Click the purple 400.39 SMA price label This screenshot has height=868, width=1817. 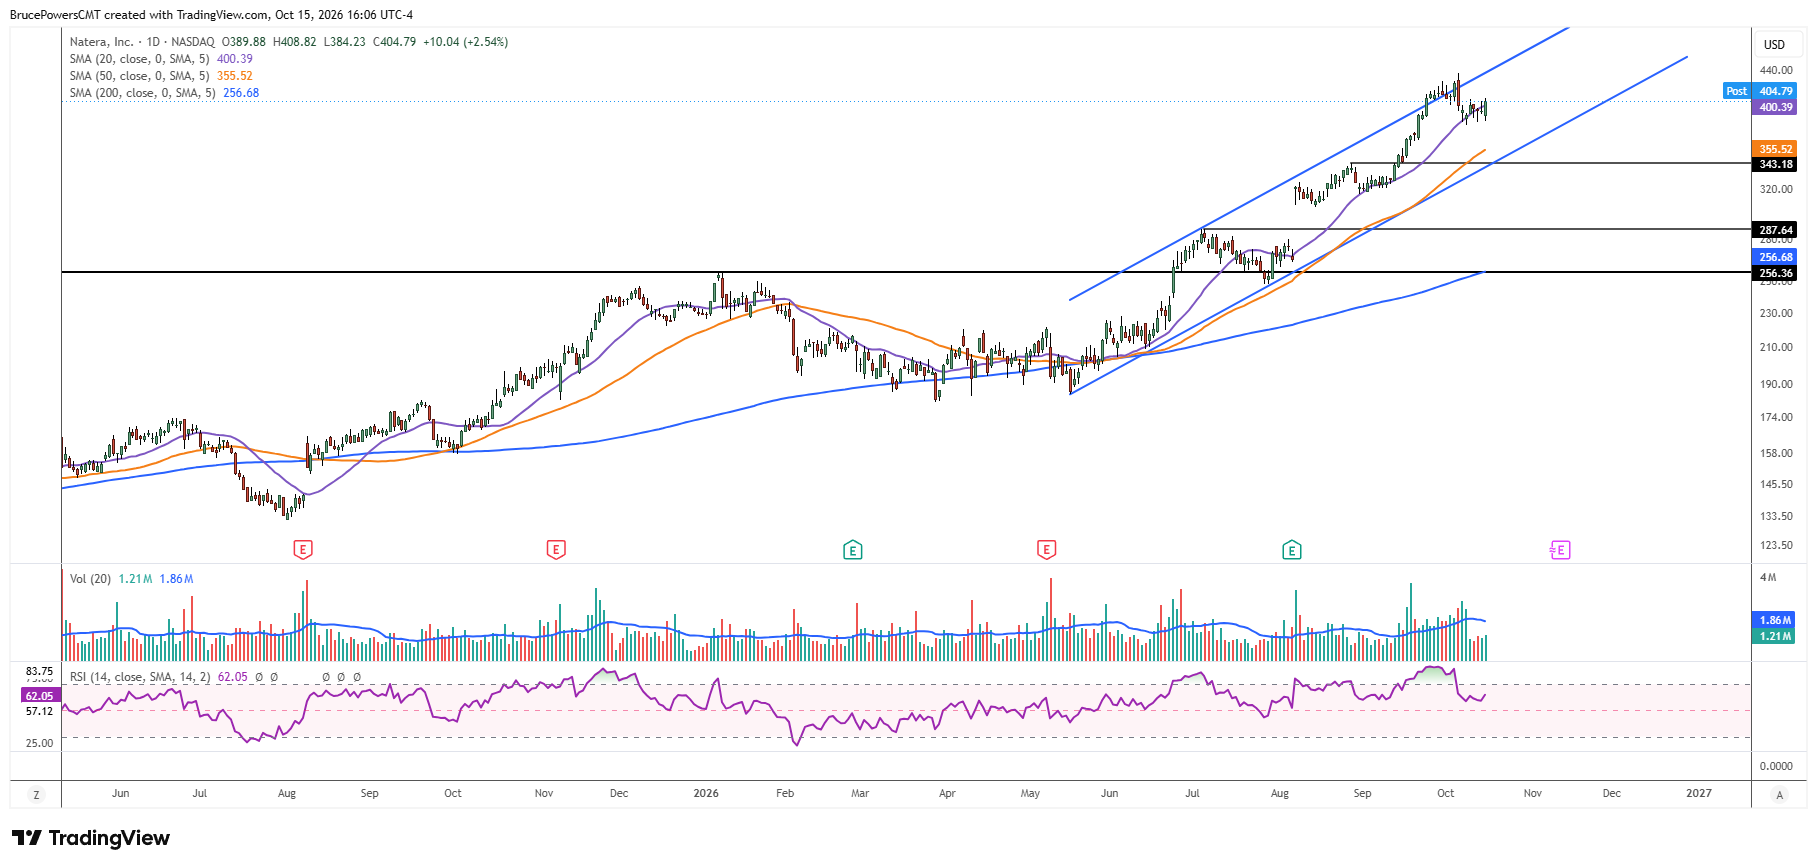point(1776,107)
